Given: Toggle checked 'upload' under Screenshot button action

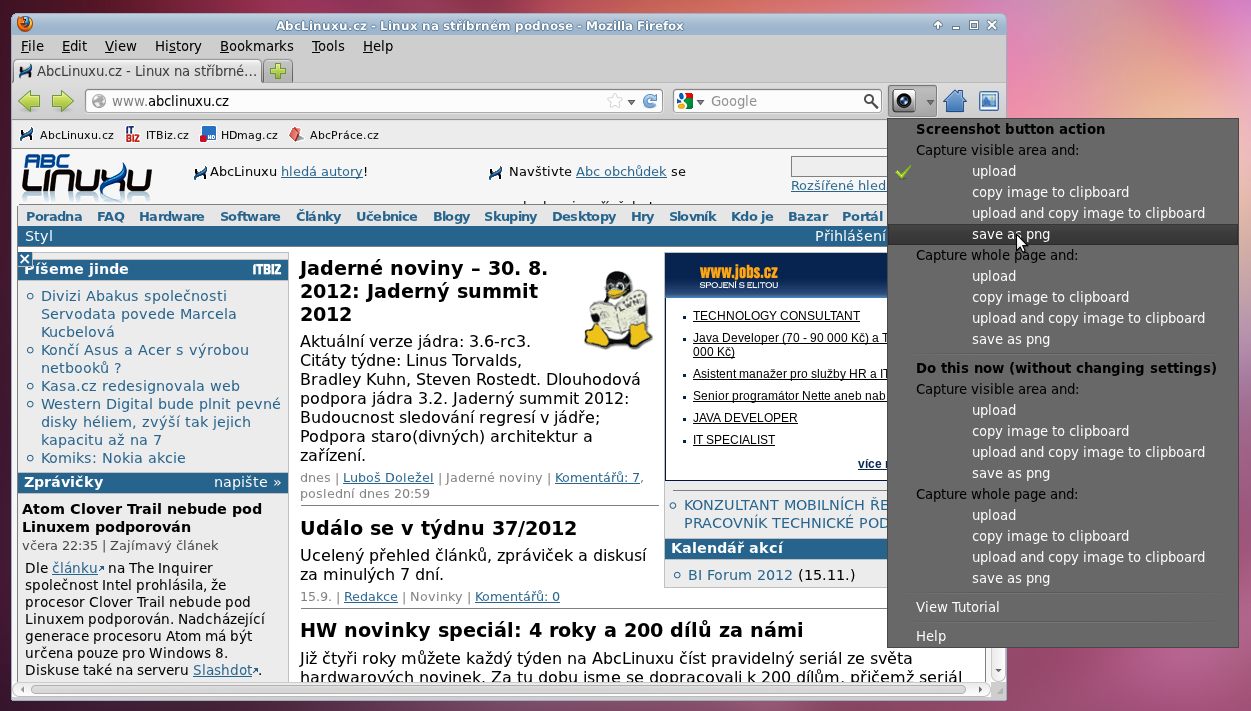Looking at the screenshot, I should coord(994,171).
